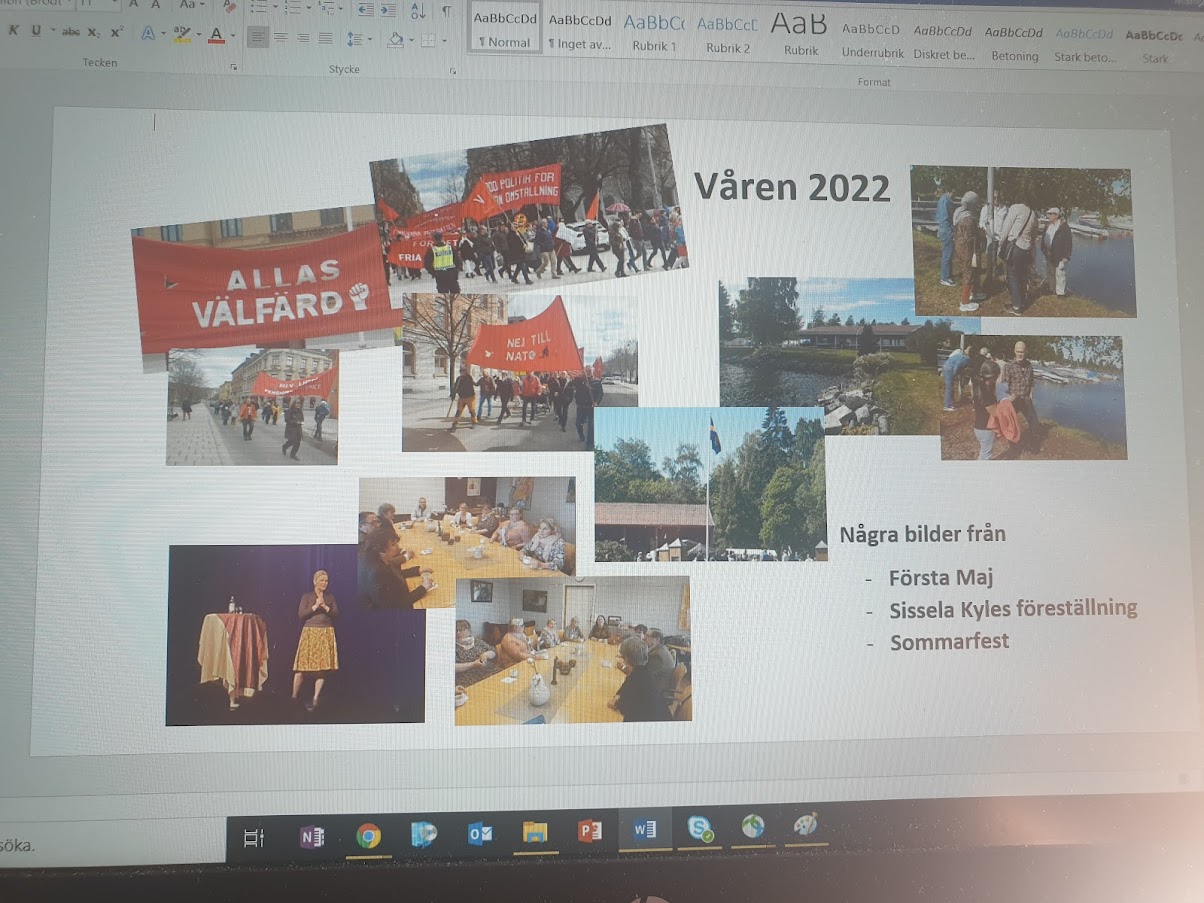The height and width of the screenshot is (903, 1204).
Task: Switch to Outlook in the taskbar
Action: point(479,832)
